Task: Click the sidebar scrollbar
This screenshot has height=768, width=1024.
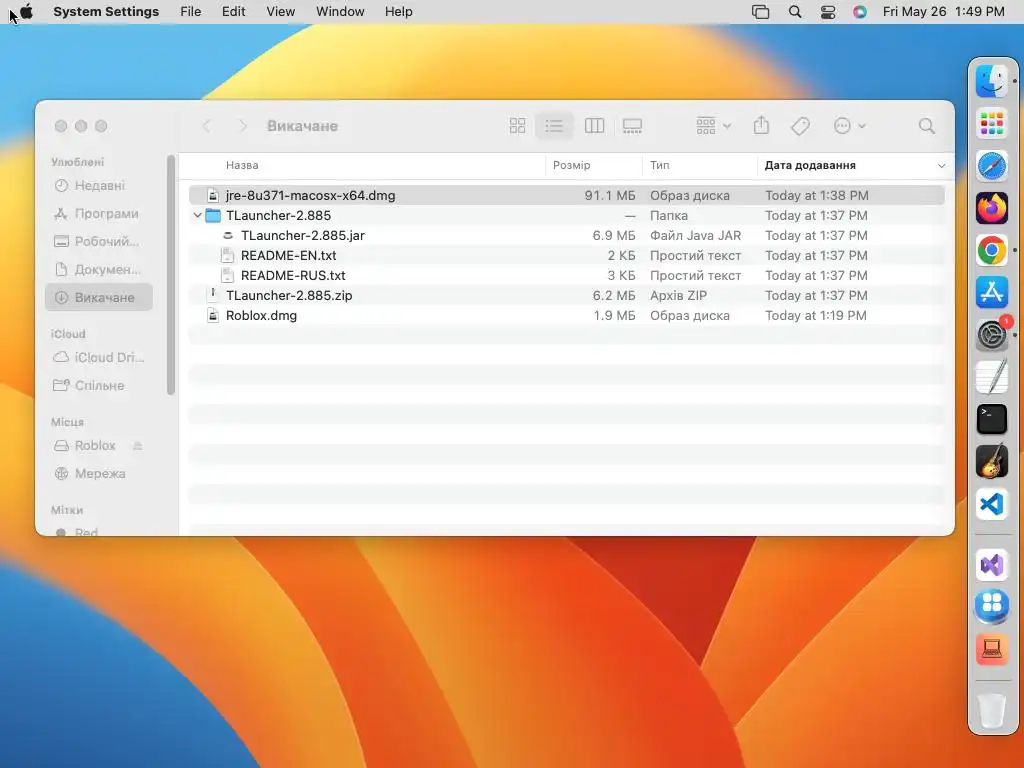Action: click(171, 274)
